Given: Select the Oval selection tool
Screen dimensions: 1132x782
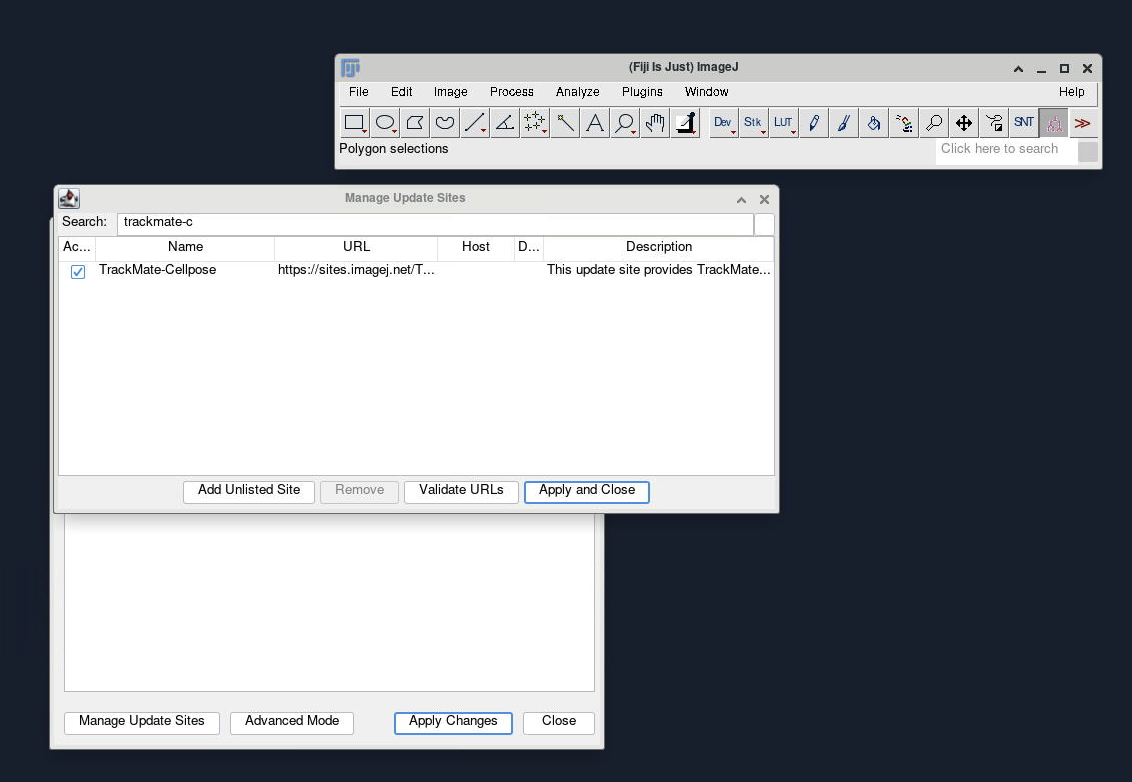Looking at the screenshot, I should click(385, 123).
